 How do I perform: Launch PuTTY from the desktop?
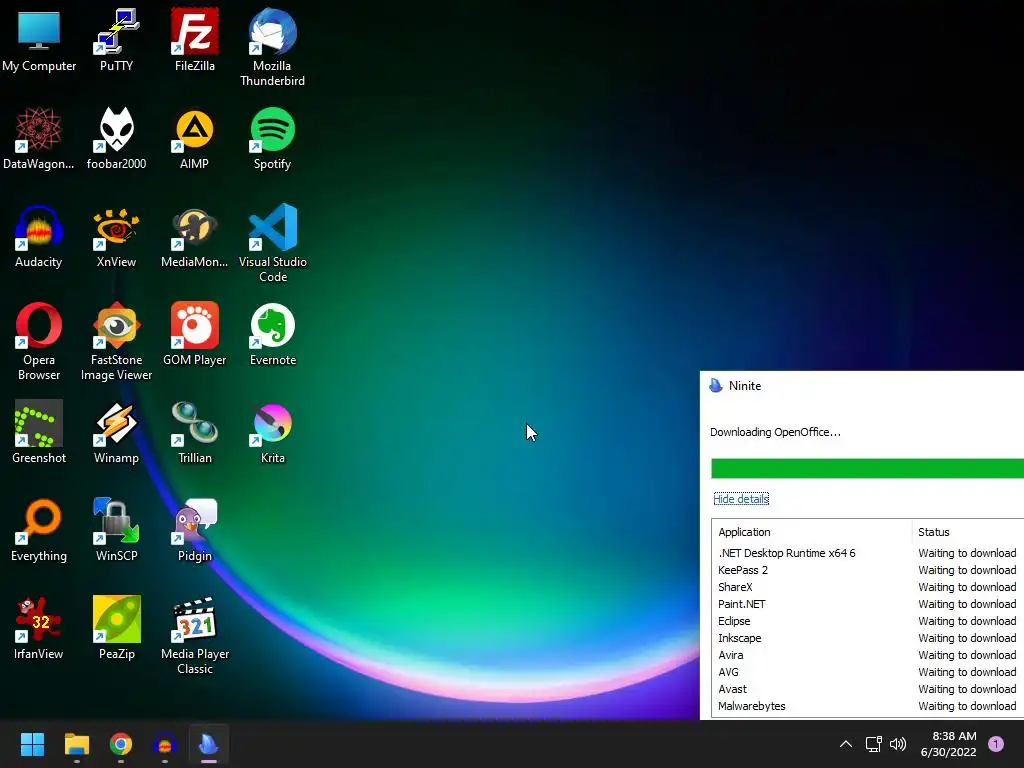116,40
